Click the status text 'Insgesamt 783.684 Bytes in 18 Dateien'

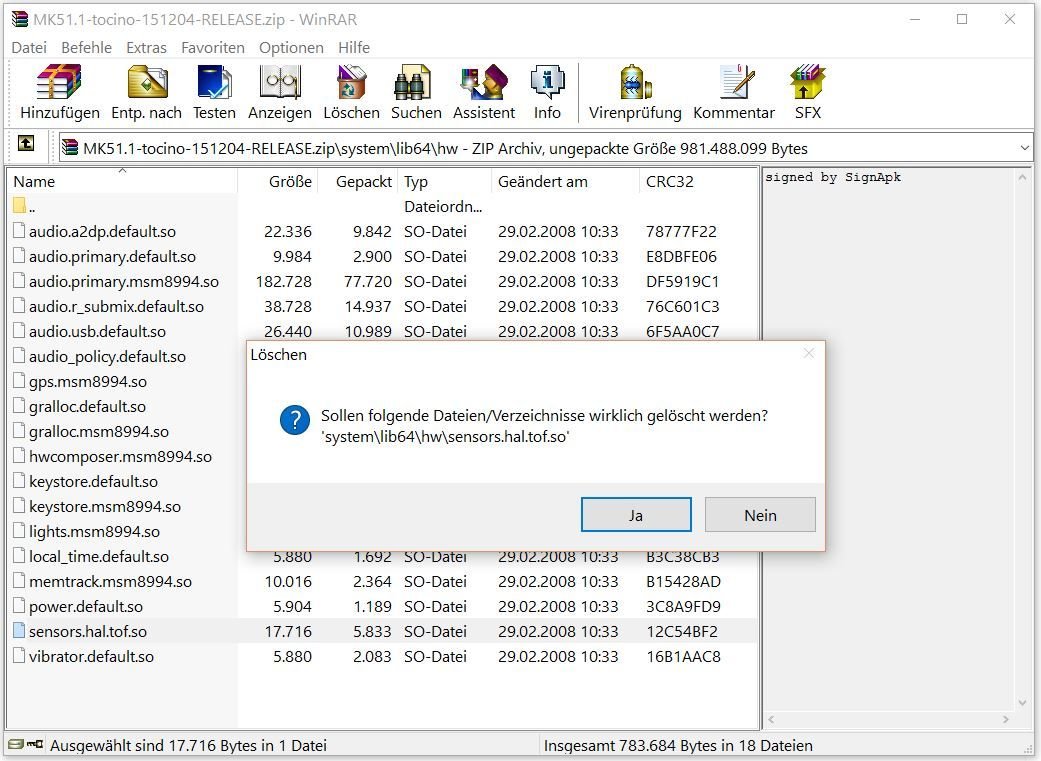(678, 746)
